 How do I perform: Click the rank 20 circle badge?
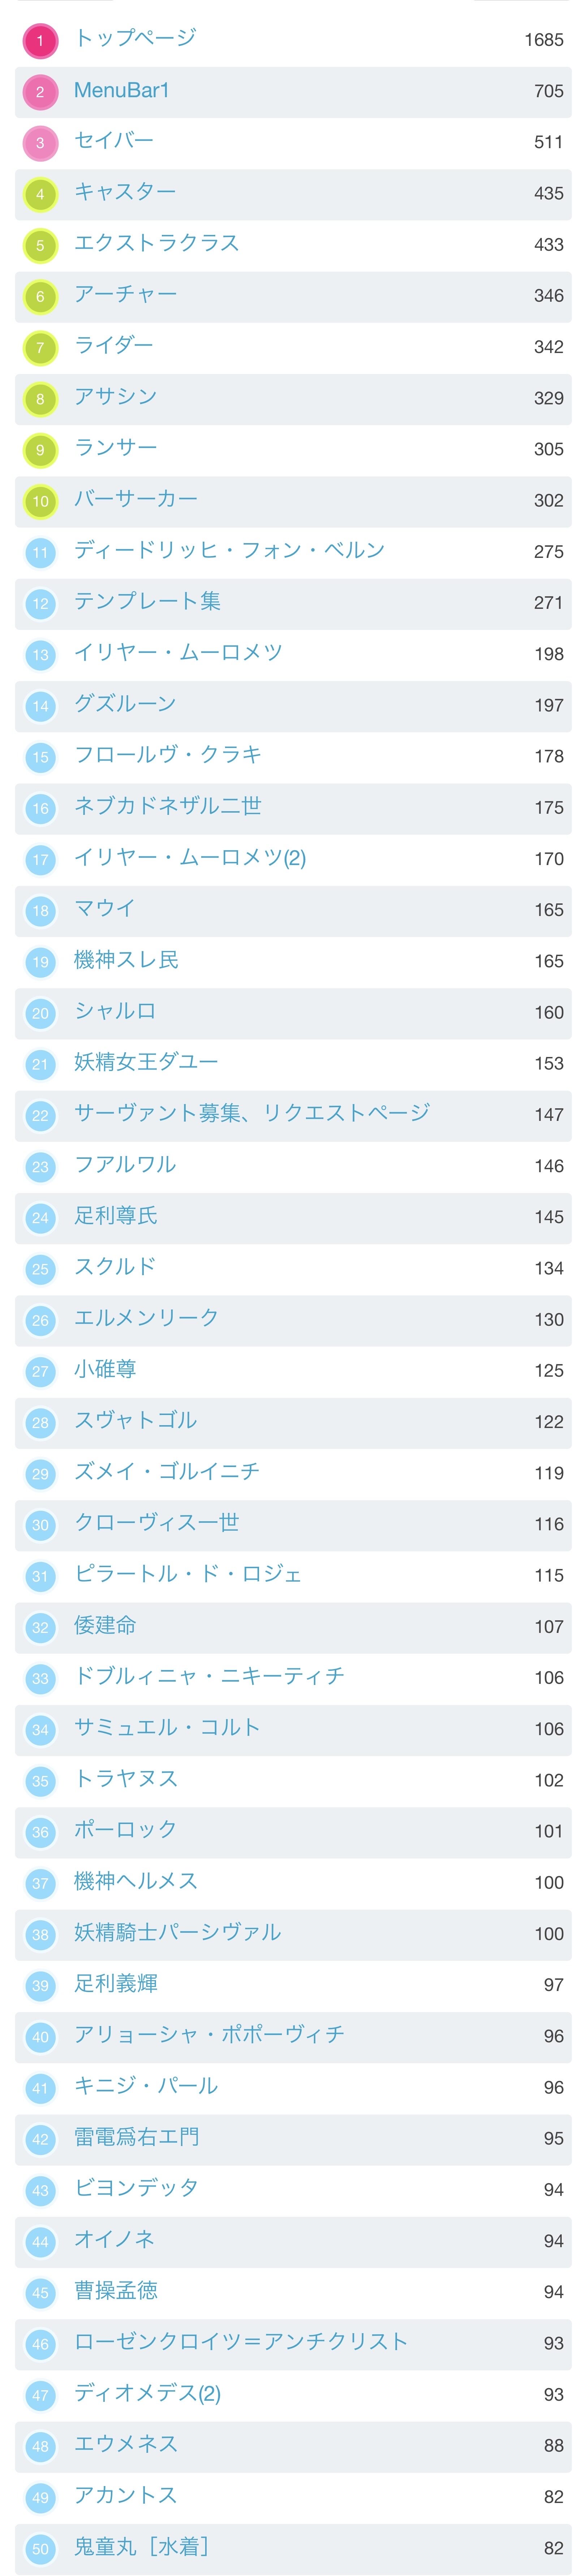tap(40, 1013)
